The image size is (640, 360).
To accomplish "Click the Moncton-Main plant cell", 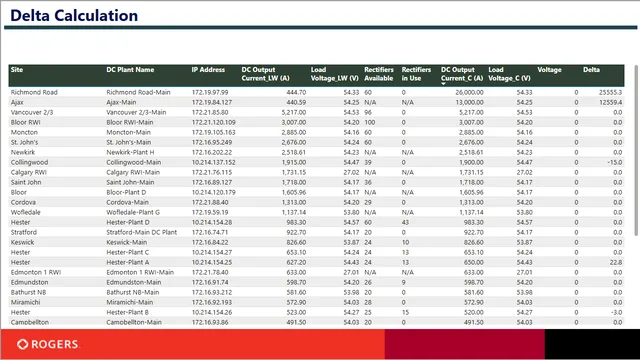I will pyautogui.click(x=128, y=132).
